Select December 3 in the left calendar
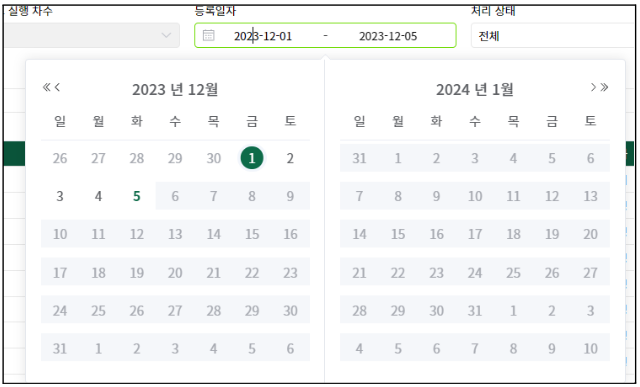Image resolution: width=640 pixels, height=387 pixels. coord(60,196)
